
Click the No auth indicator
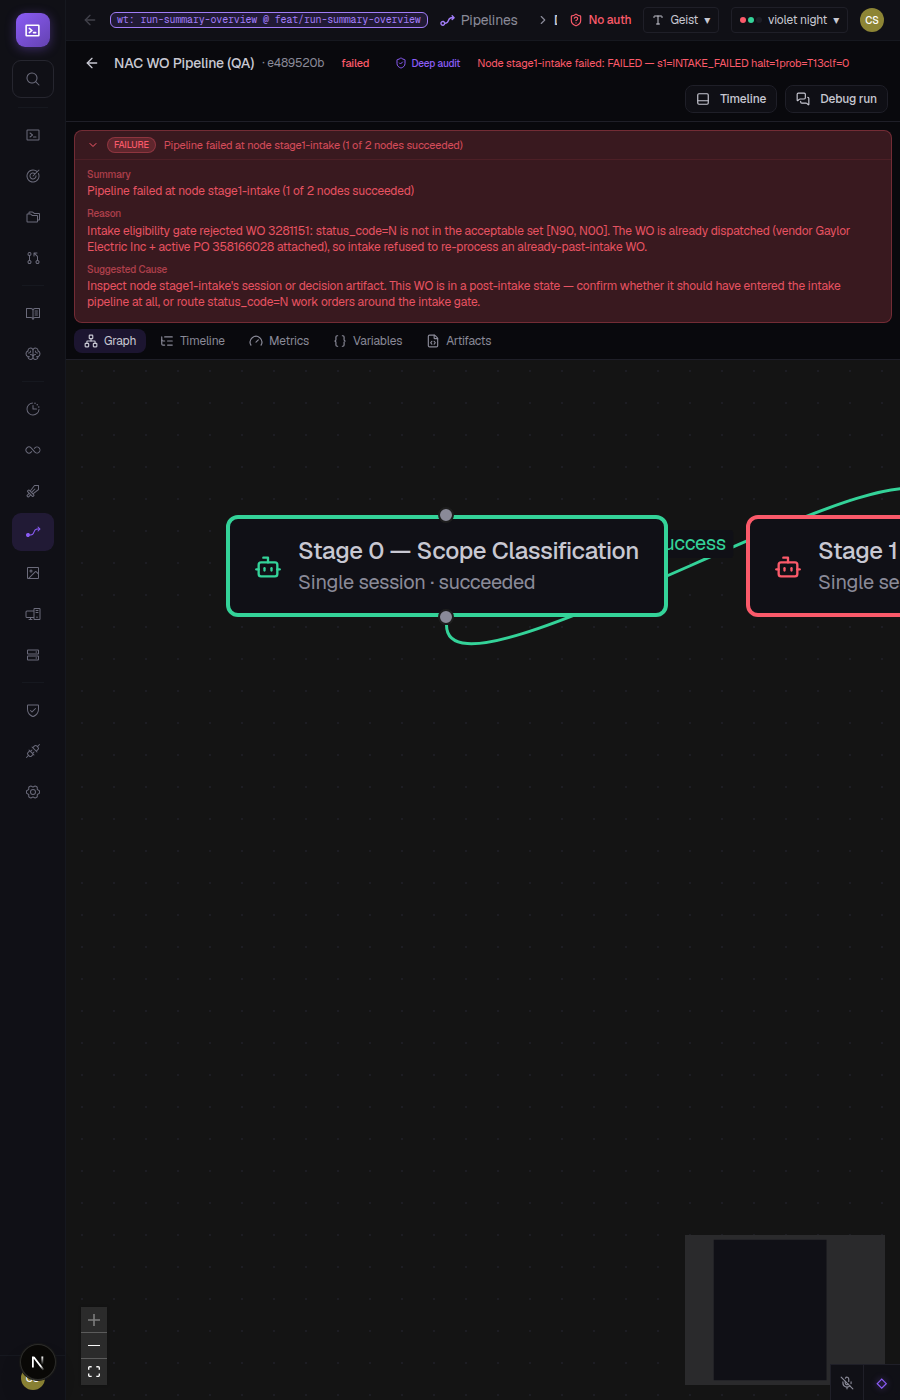(601, 20)
